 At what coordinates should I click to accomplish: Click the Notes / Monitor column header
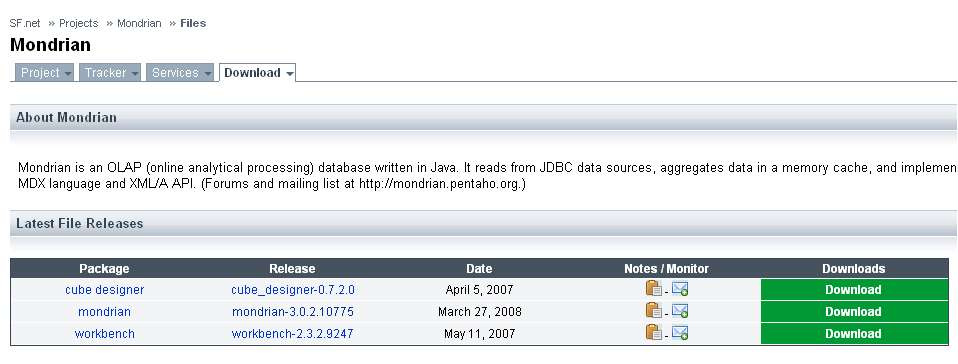click(x=667, y=269)
